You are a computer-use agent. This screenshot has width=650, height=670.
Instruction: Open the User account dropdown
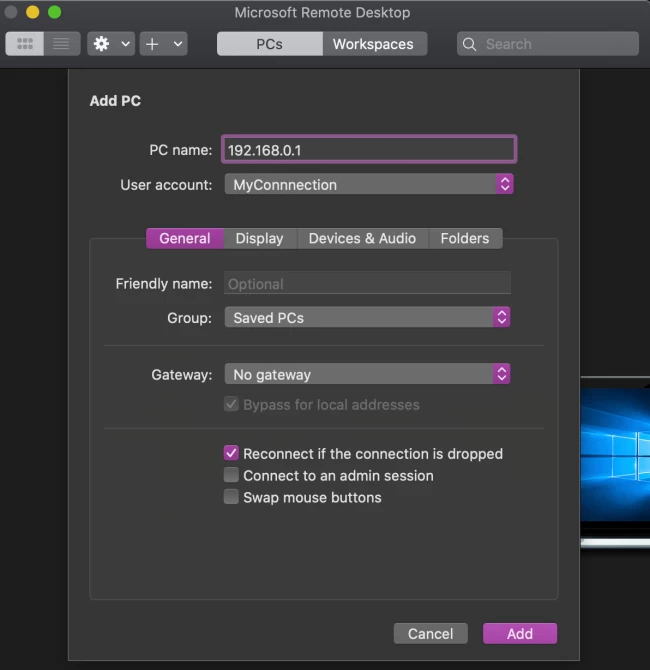click(369, 184)
